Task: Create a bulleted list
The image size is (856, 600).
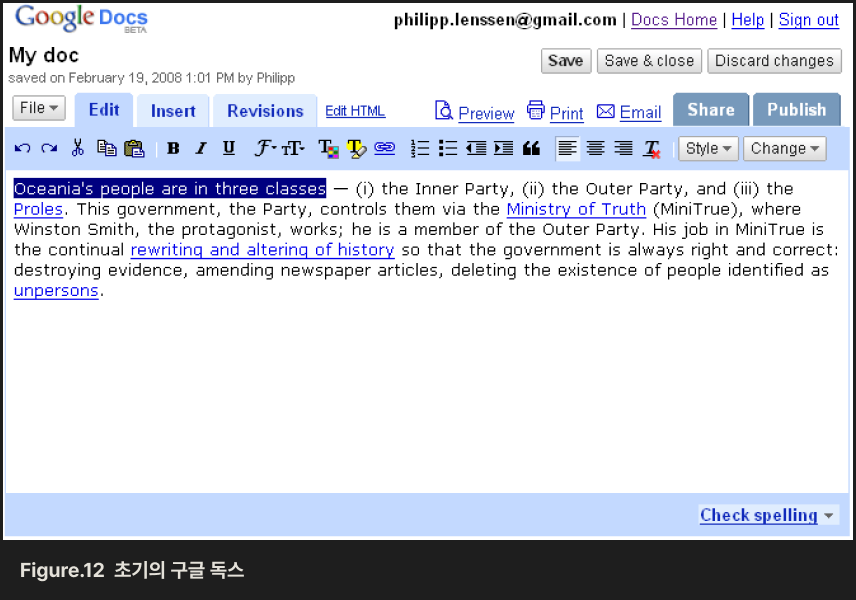Action: point(448,148)
